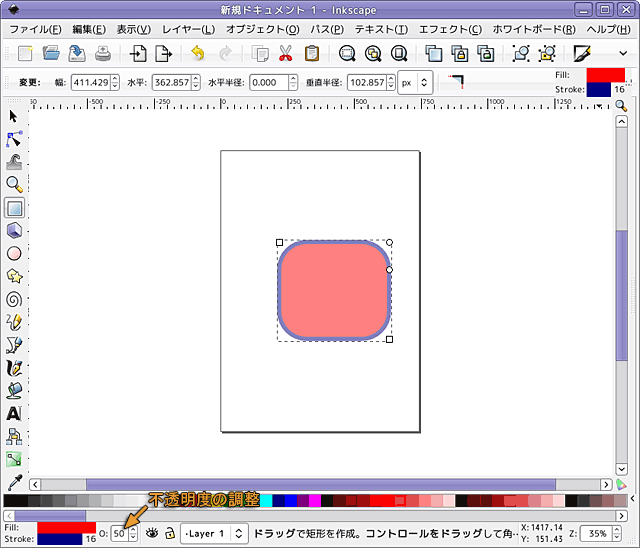Toggle the layer lock icon
Screen dimensions: 640x548
pyautogui.click(x=169, y=534)
